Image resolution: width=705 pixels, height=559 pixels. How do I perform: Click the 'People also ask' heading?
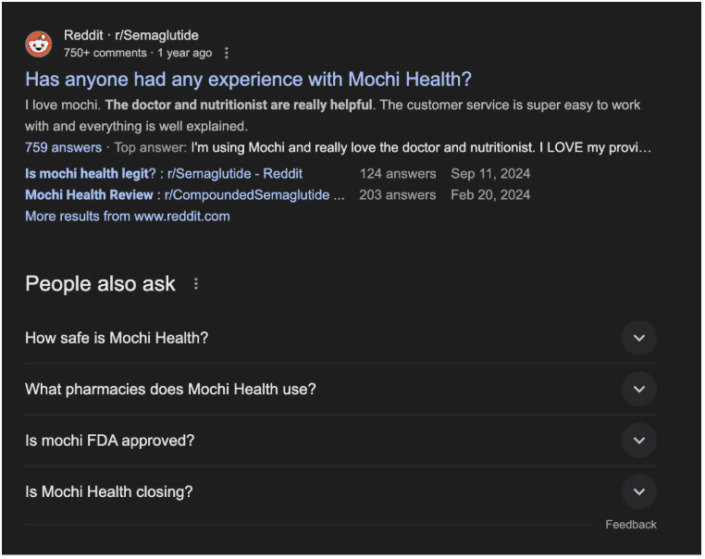[100, 284]
